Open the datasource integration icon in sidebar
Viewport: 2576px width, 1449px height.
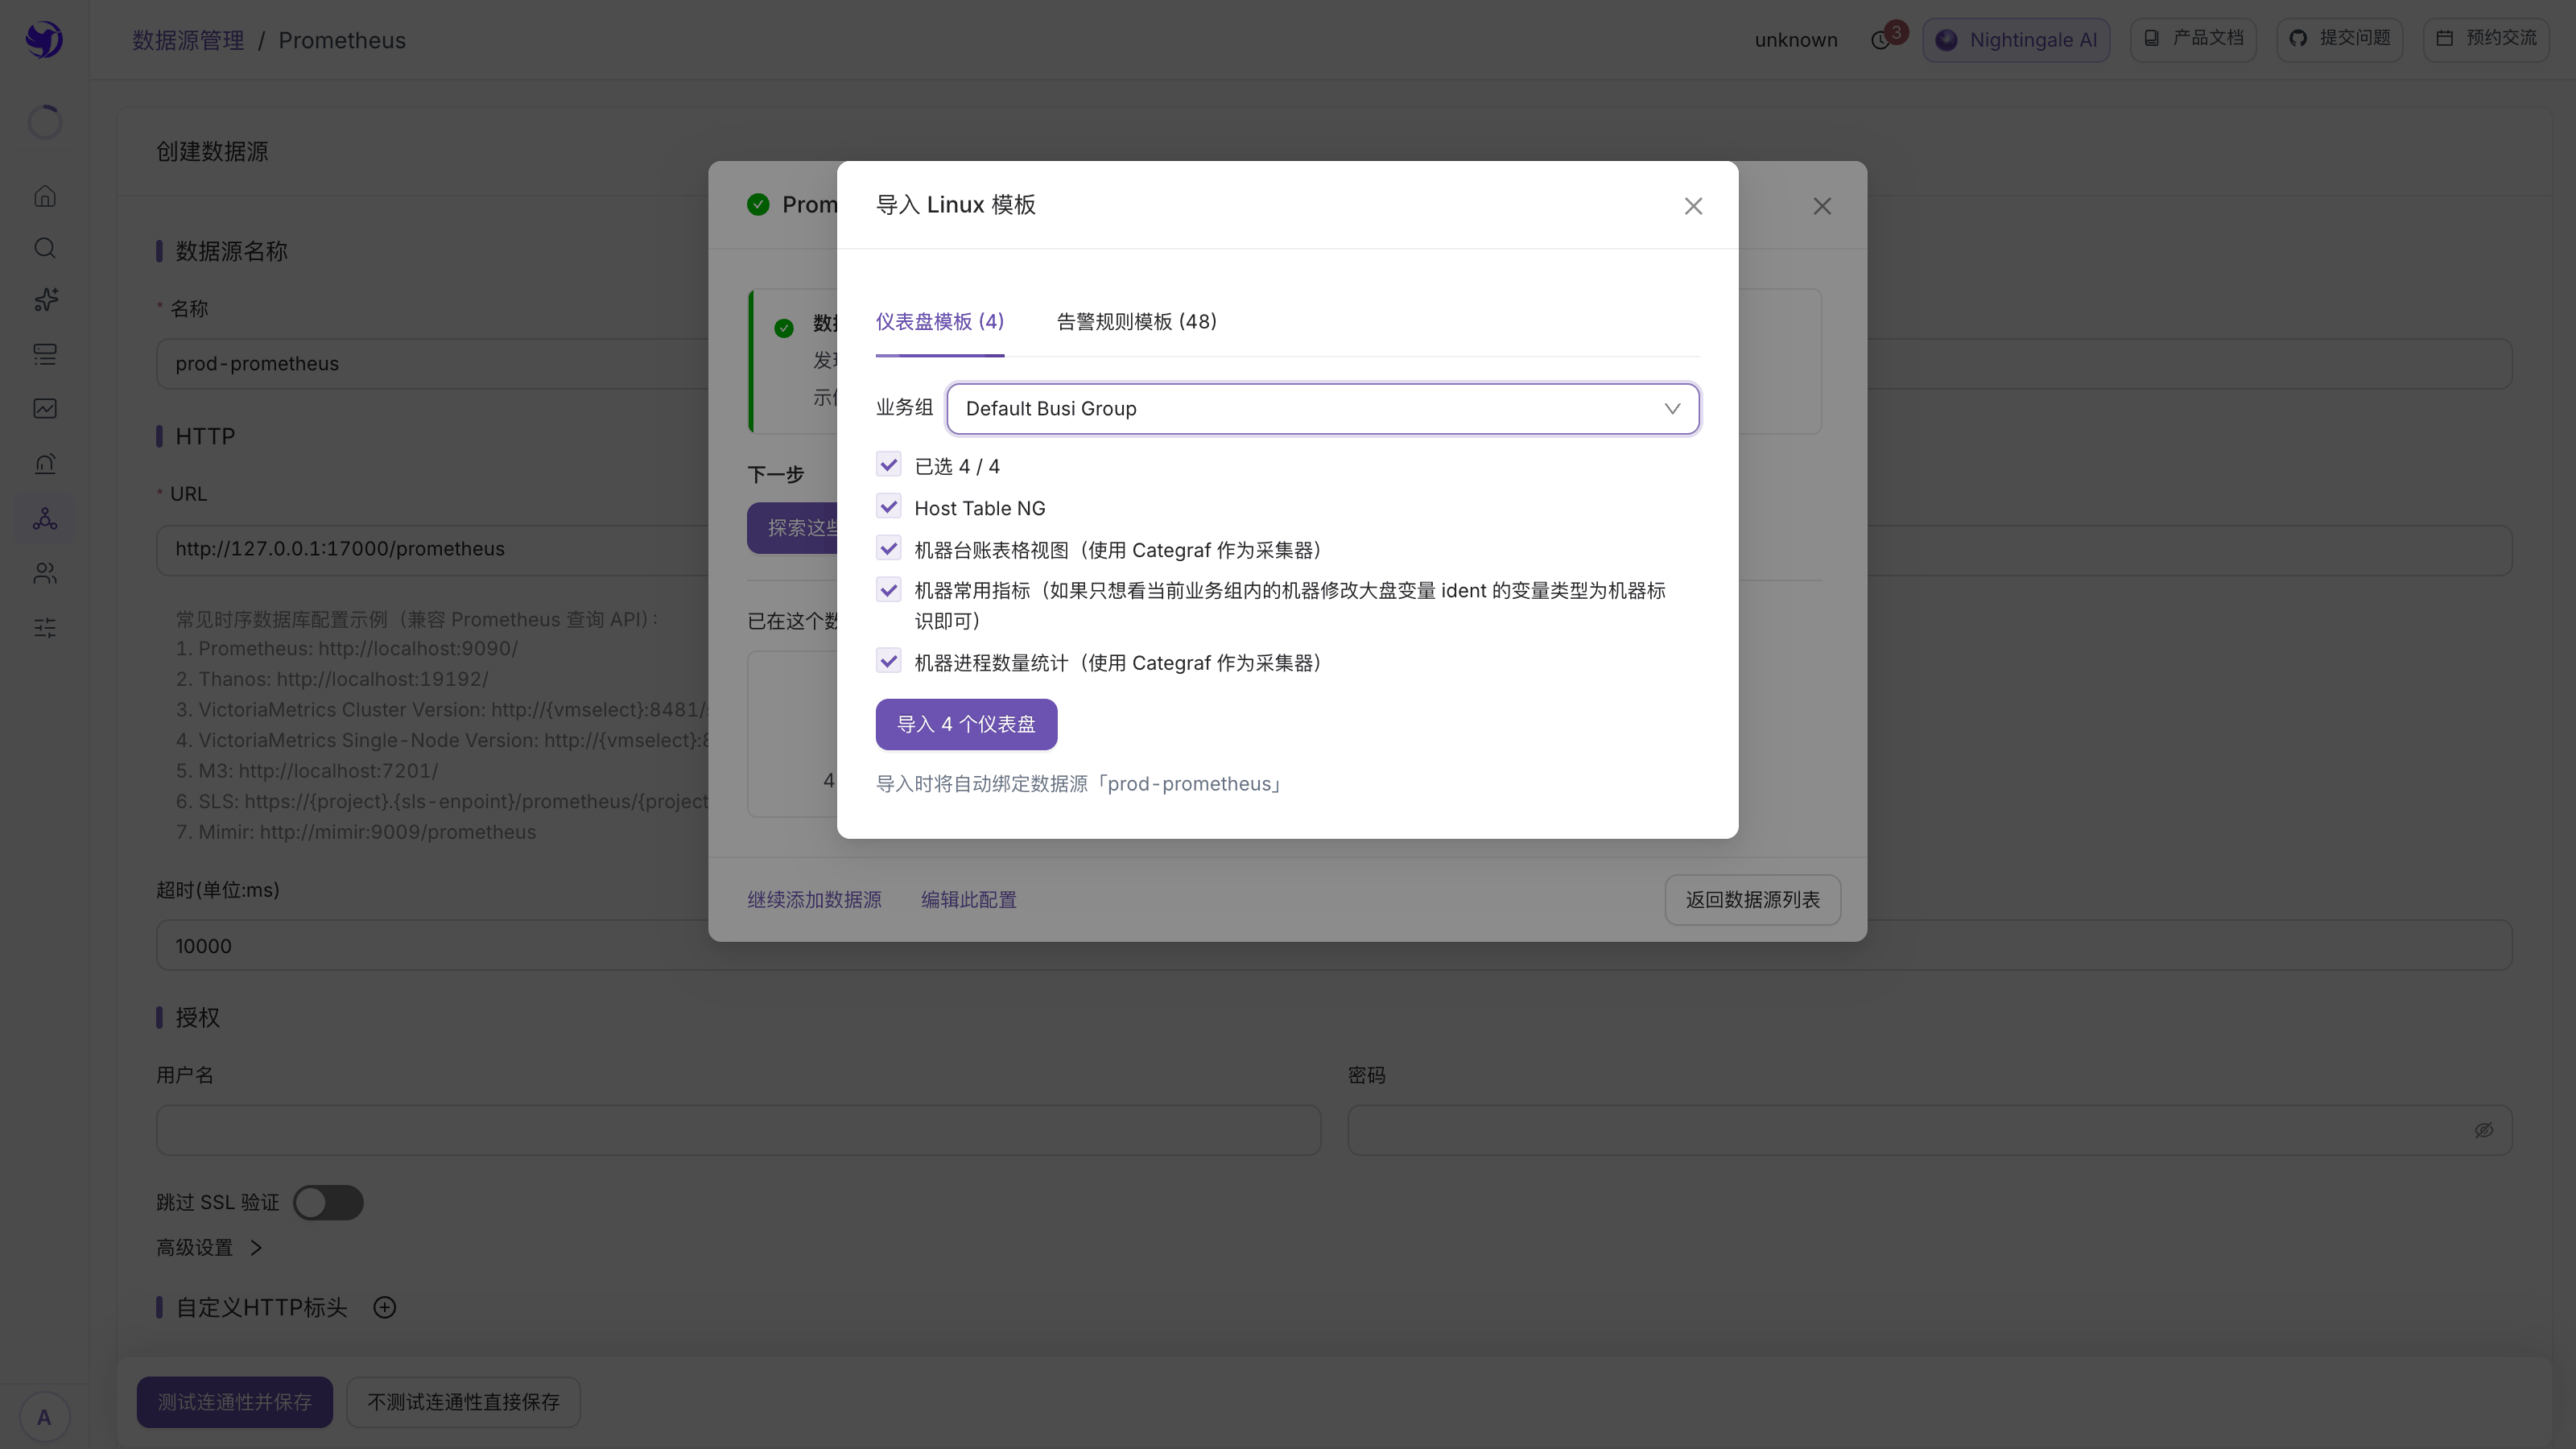click(45, 519)
